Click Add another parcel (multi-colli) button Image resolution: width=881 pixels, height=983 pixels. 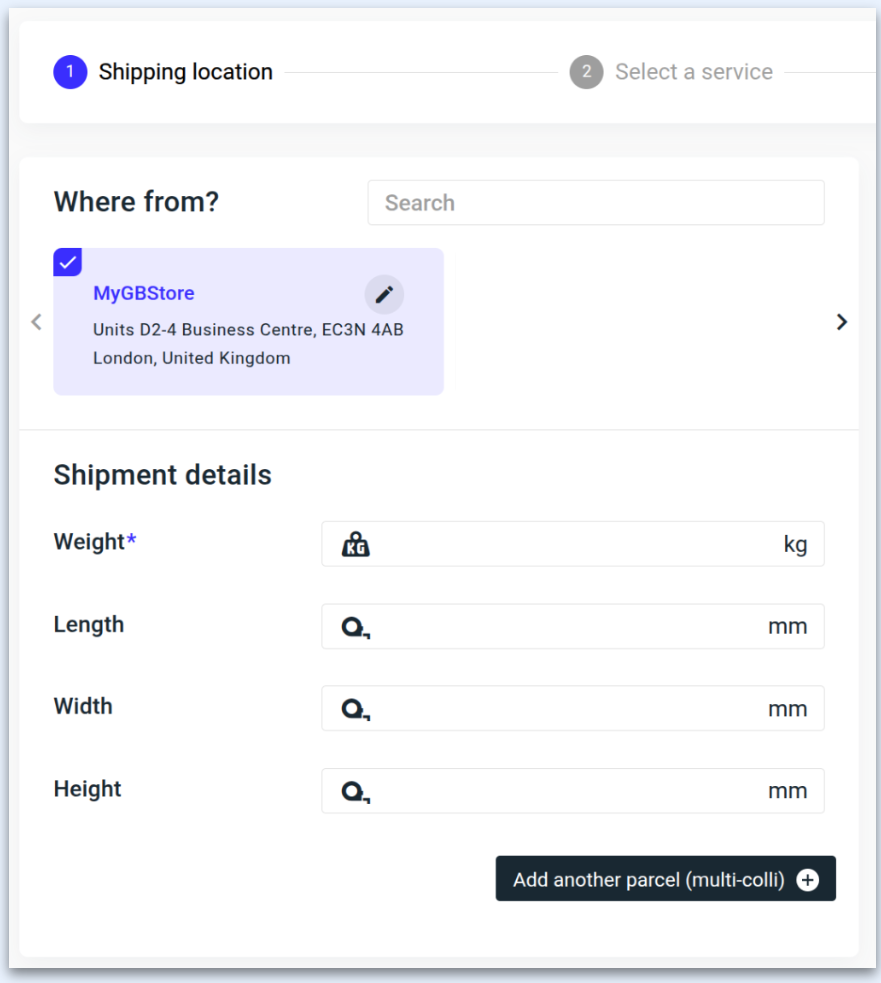650,880
